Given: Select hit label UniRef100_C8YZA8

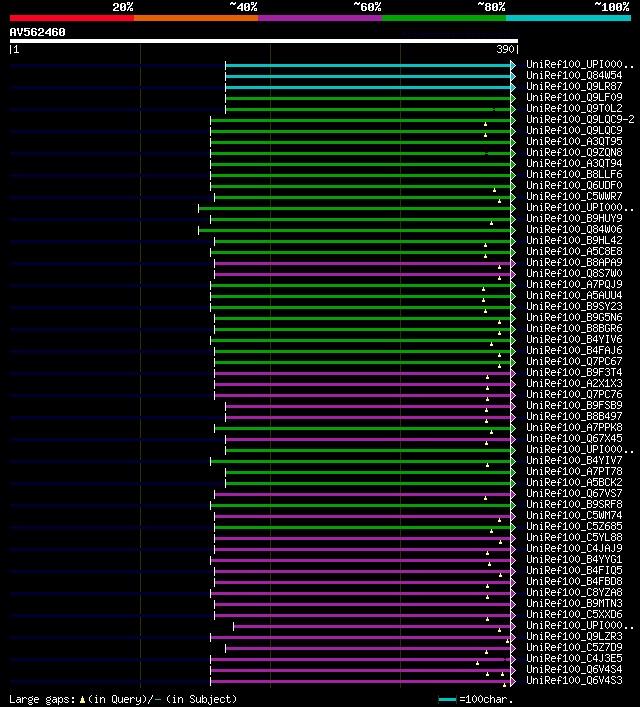Looking at the screenshot, I should (574, 592).
